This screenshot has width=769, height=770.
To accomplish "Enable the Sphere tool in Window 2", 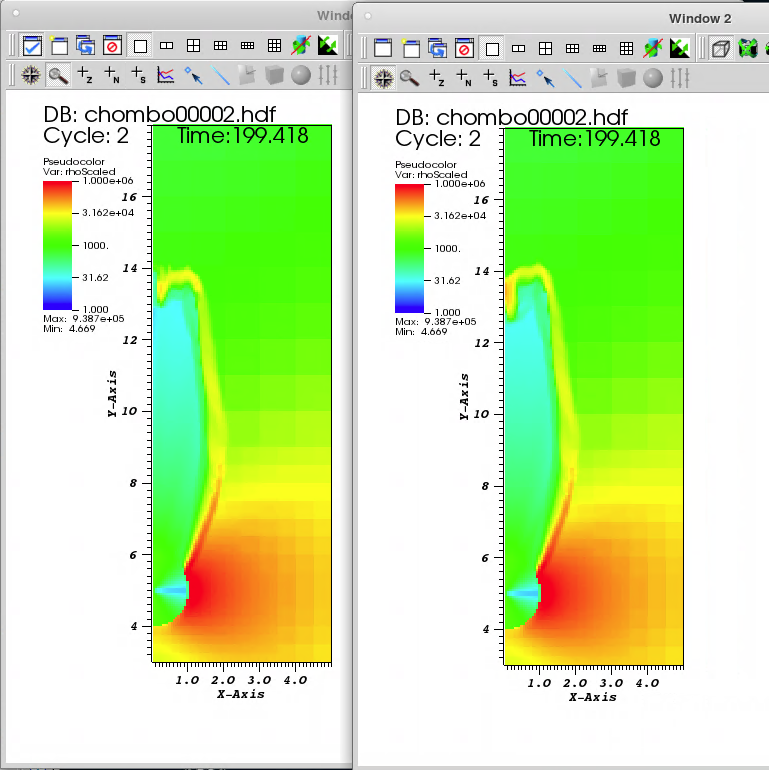I will 653,78.
